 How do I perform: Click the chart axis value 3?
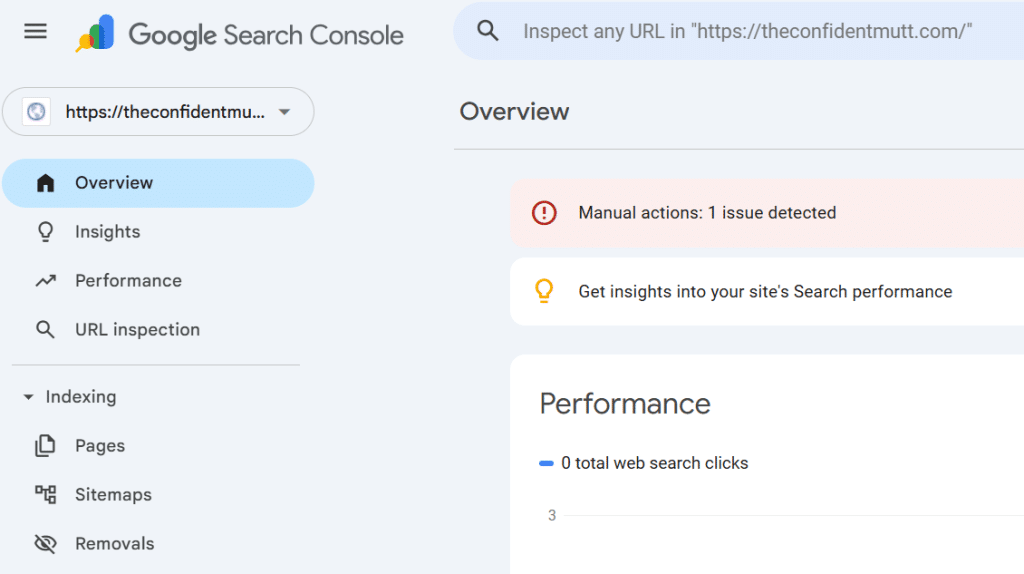[x=552, y=515]
